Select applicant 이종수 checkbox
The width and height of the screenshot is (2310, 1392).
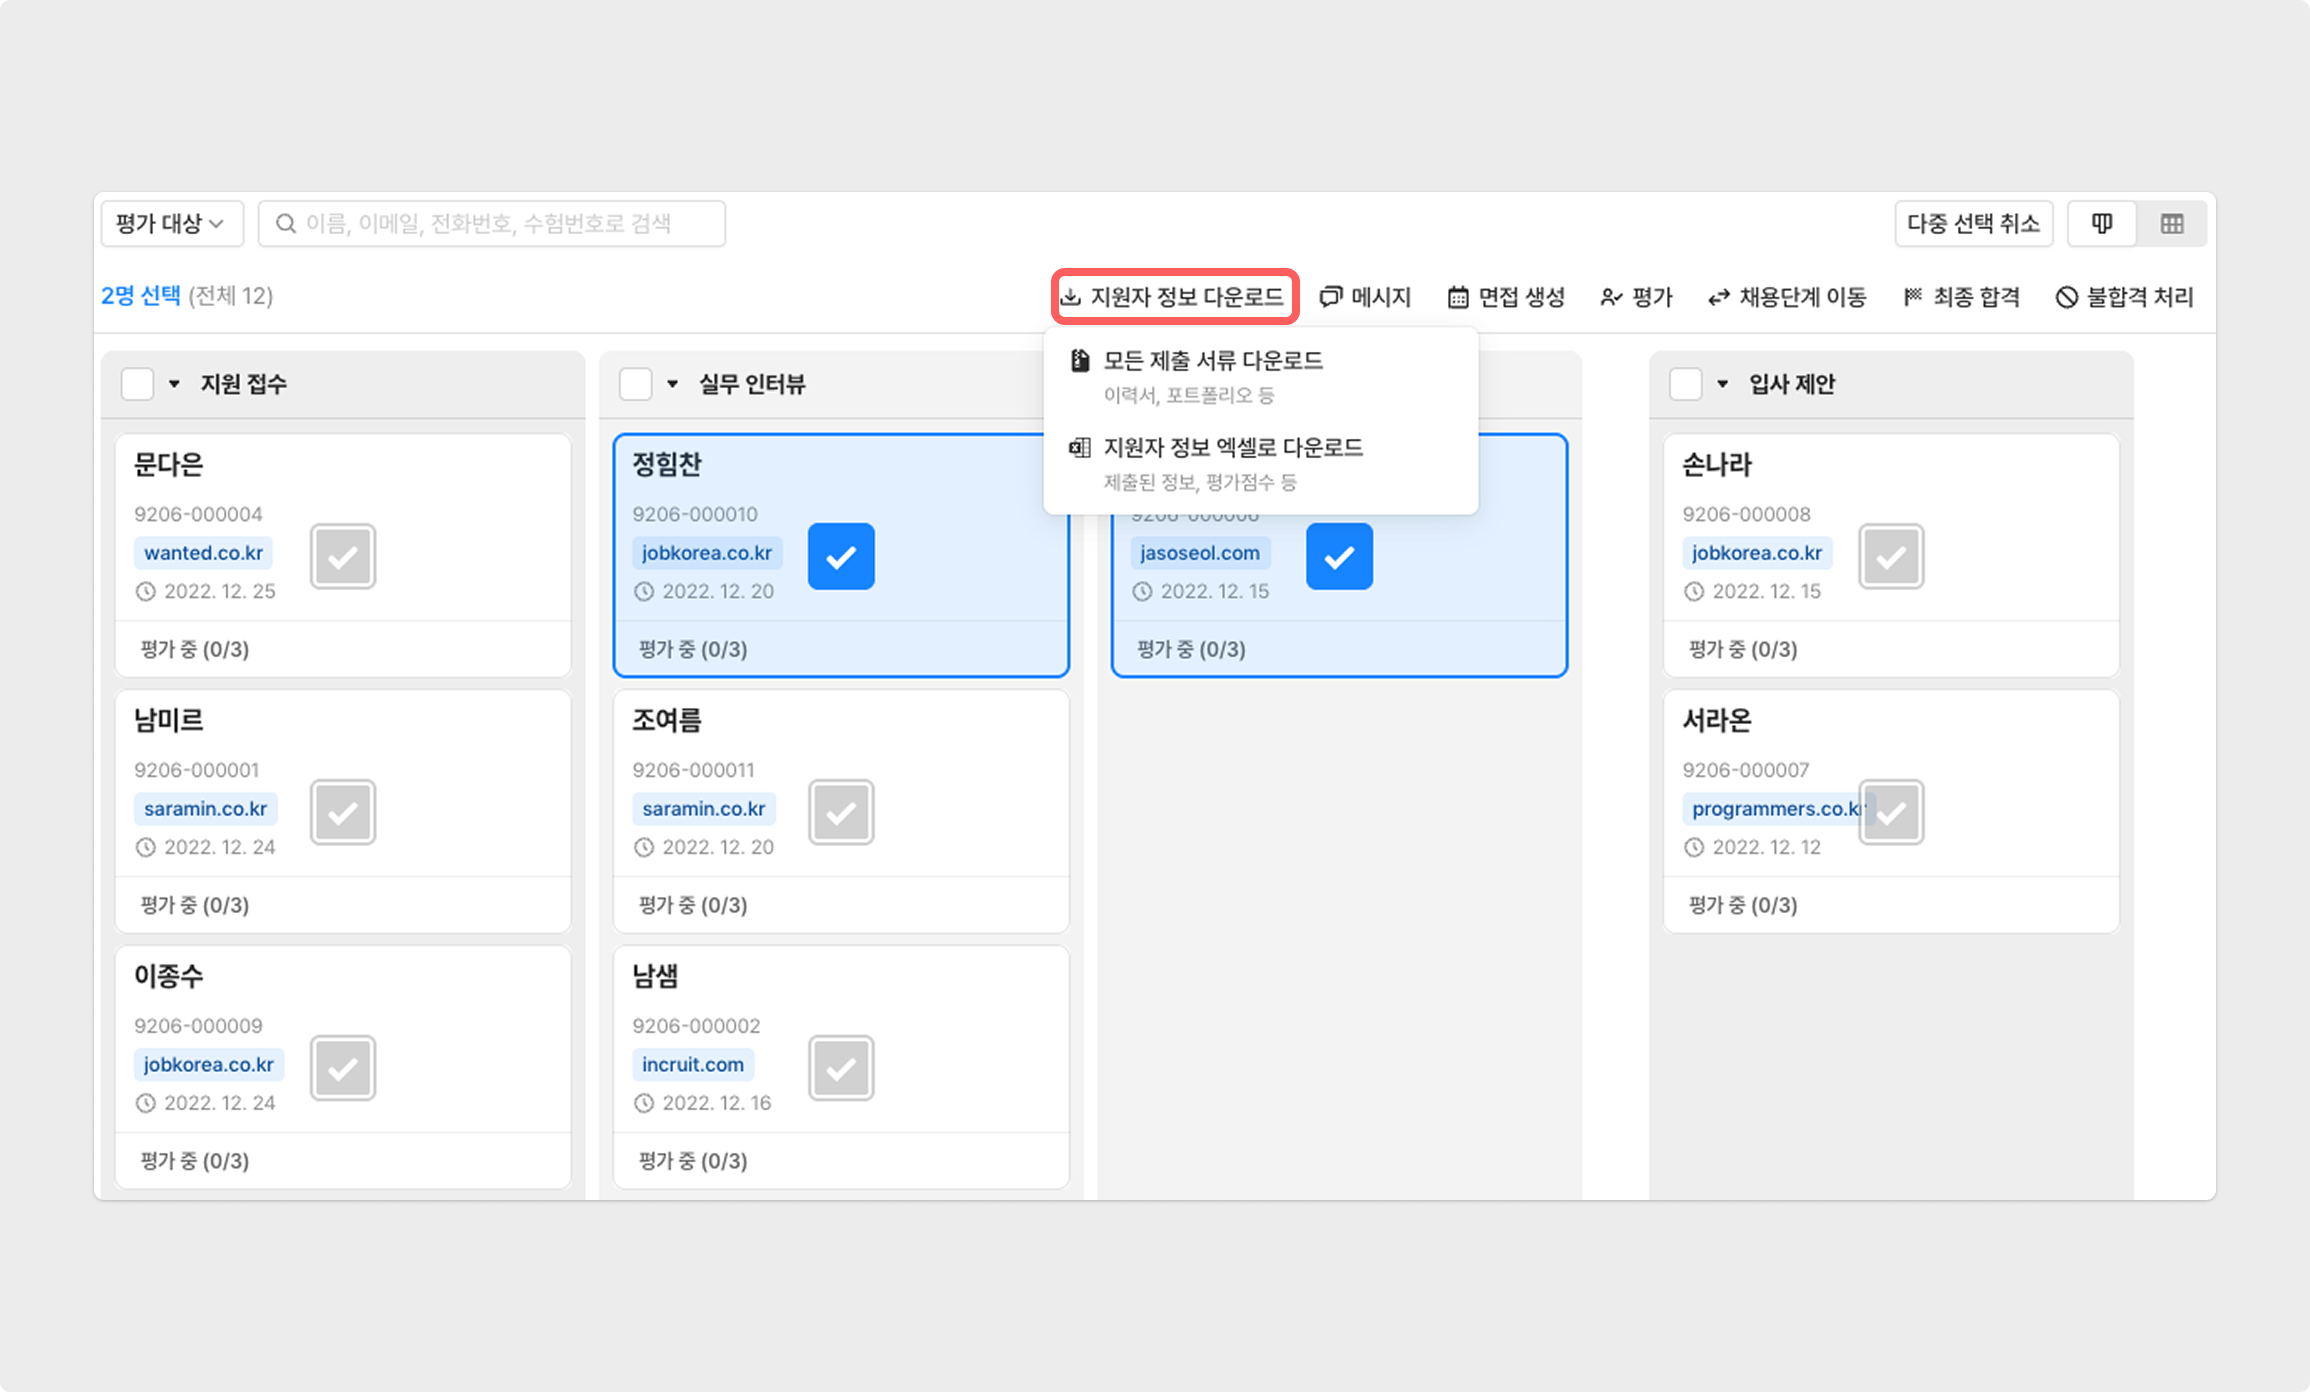[x=343, y=1068]
